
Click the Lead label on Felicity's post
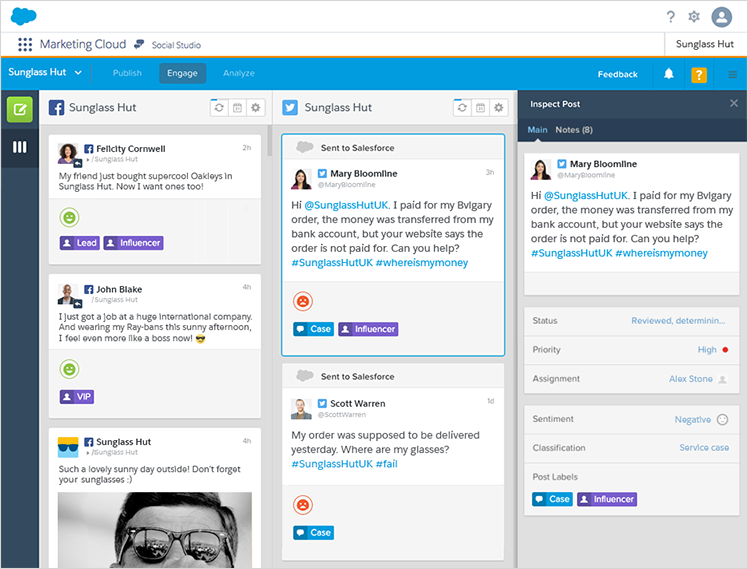80,243
